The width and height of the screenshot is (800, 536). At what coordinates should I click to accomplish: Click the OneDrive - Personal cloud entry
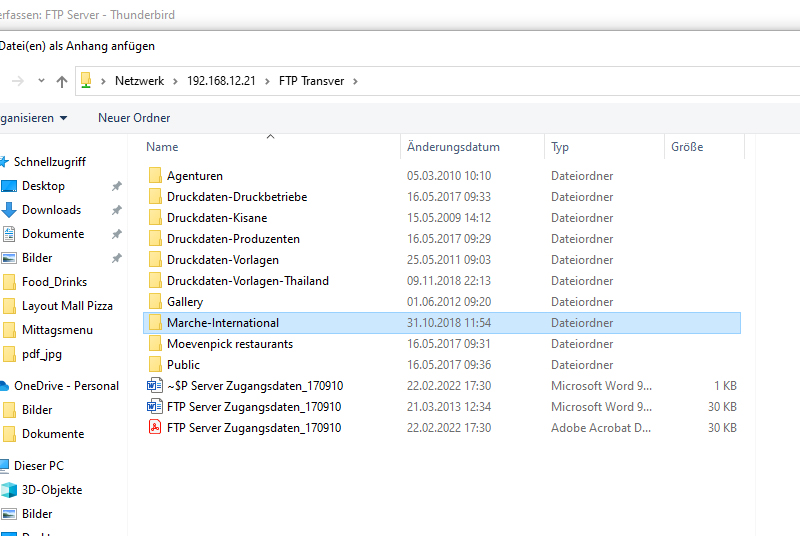pos(65,386)
